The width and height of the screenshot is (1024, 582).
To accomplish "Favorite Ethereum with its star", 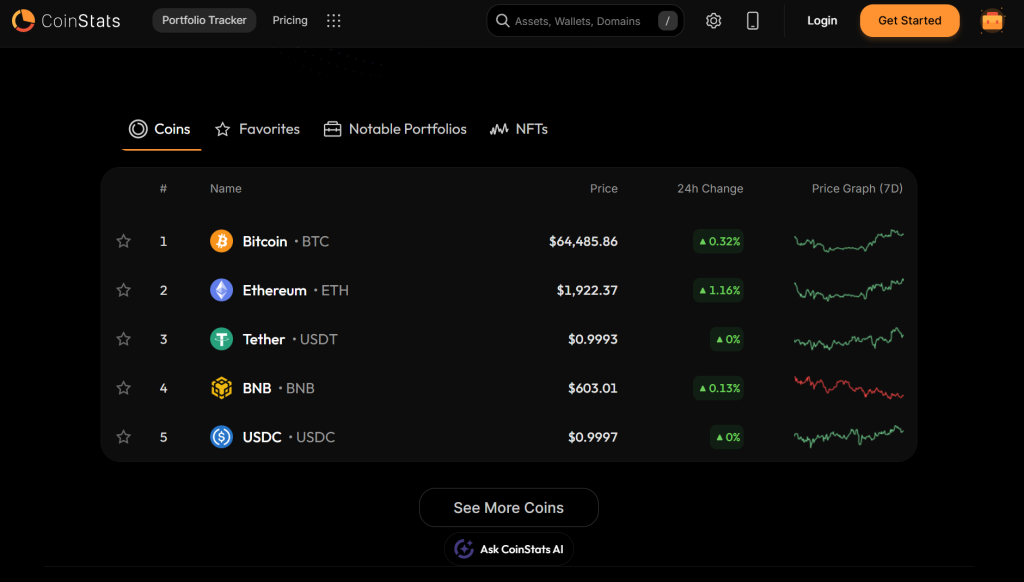I will (123, 290).
